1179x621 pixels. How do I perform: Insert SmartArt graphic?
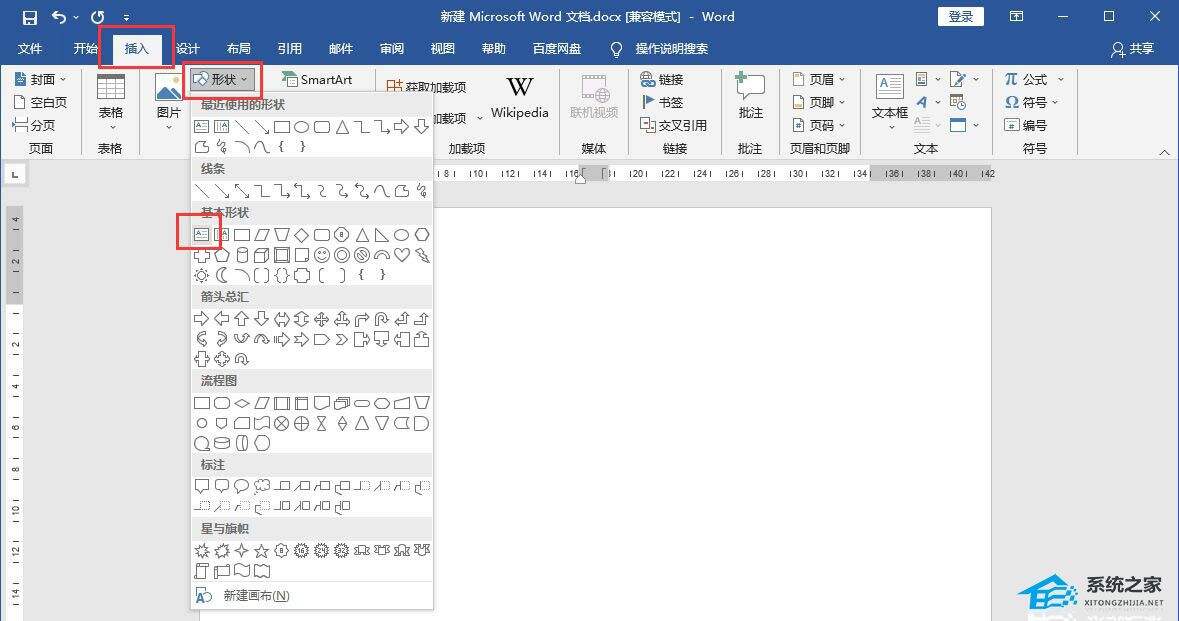pos(317,79)
